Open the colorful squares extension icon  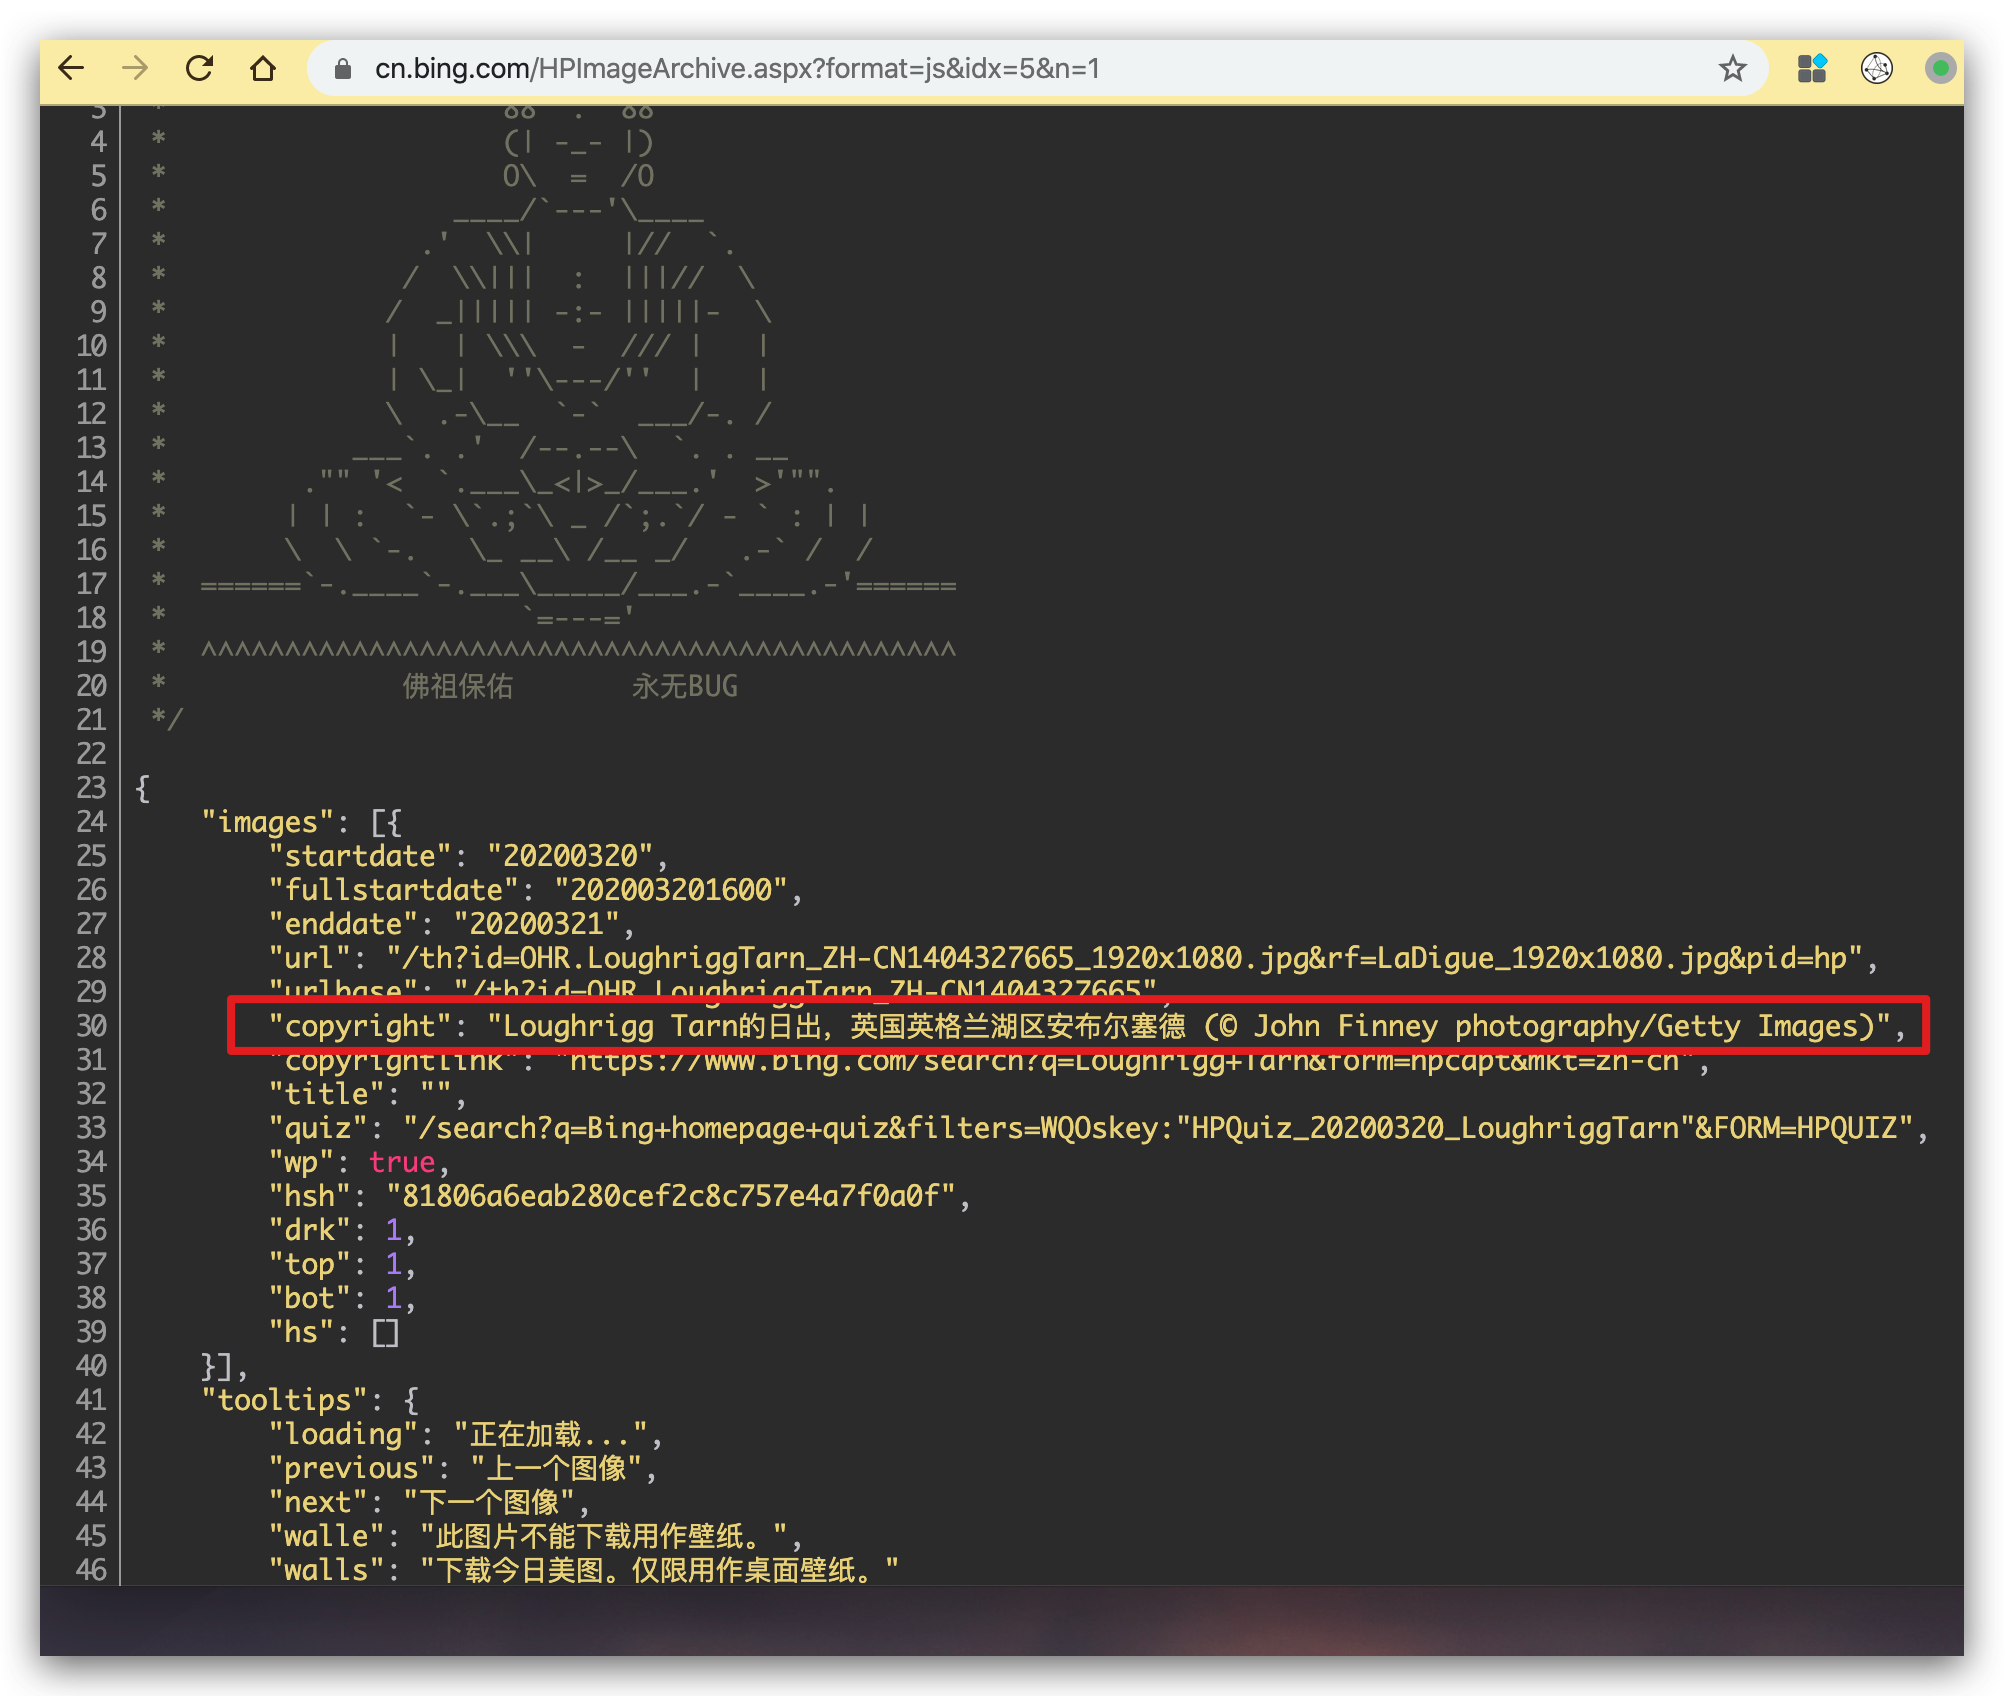(x=1812, y=69)
